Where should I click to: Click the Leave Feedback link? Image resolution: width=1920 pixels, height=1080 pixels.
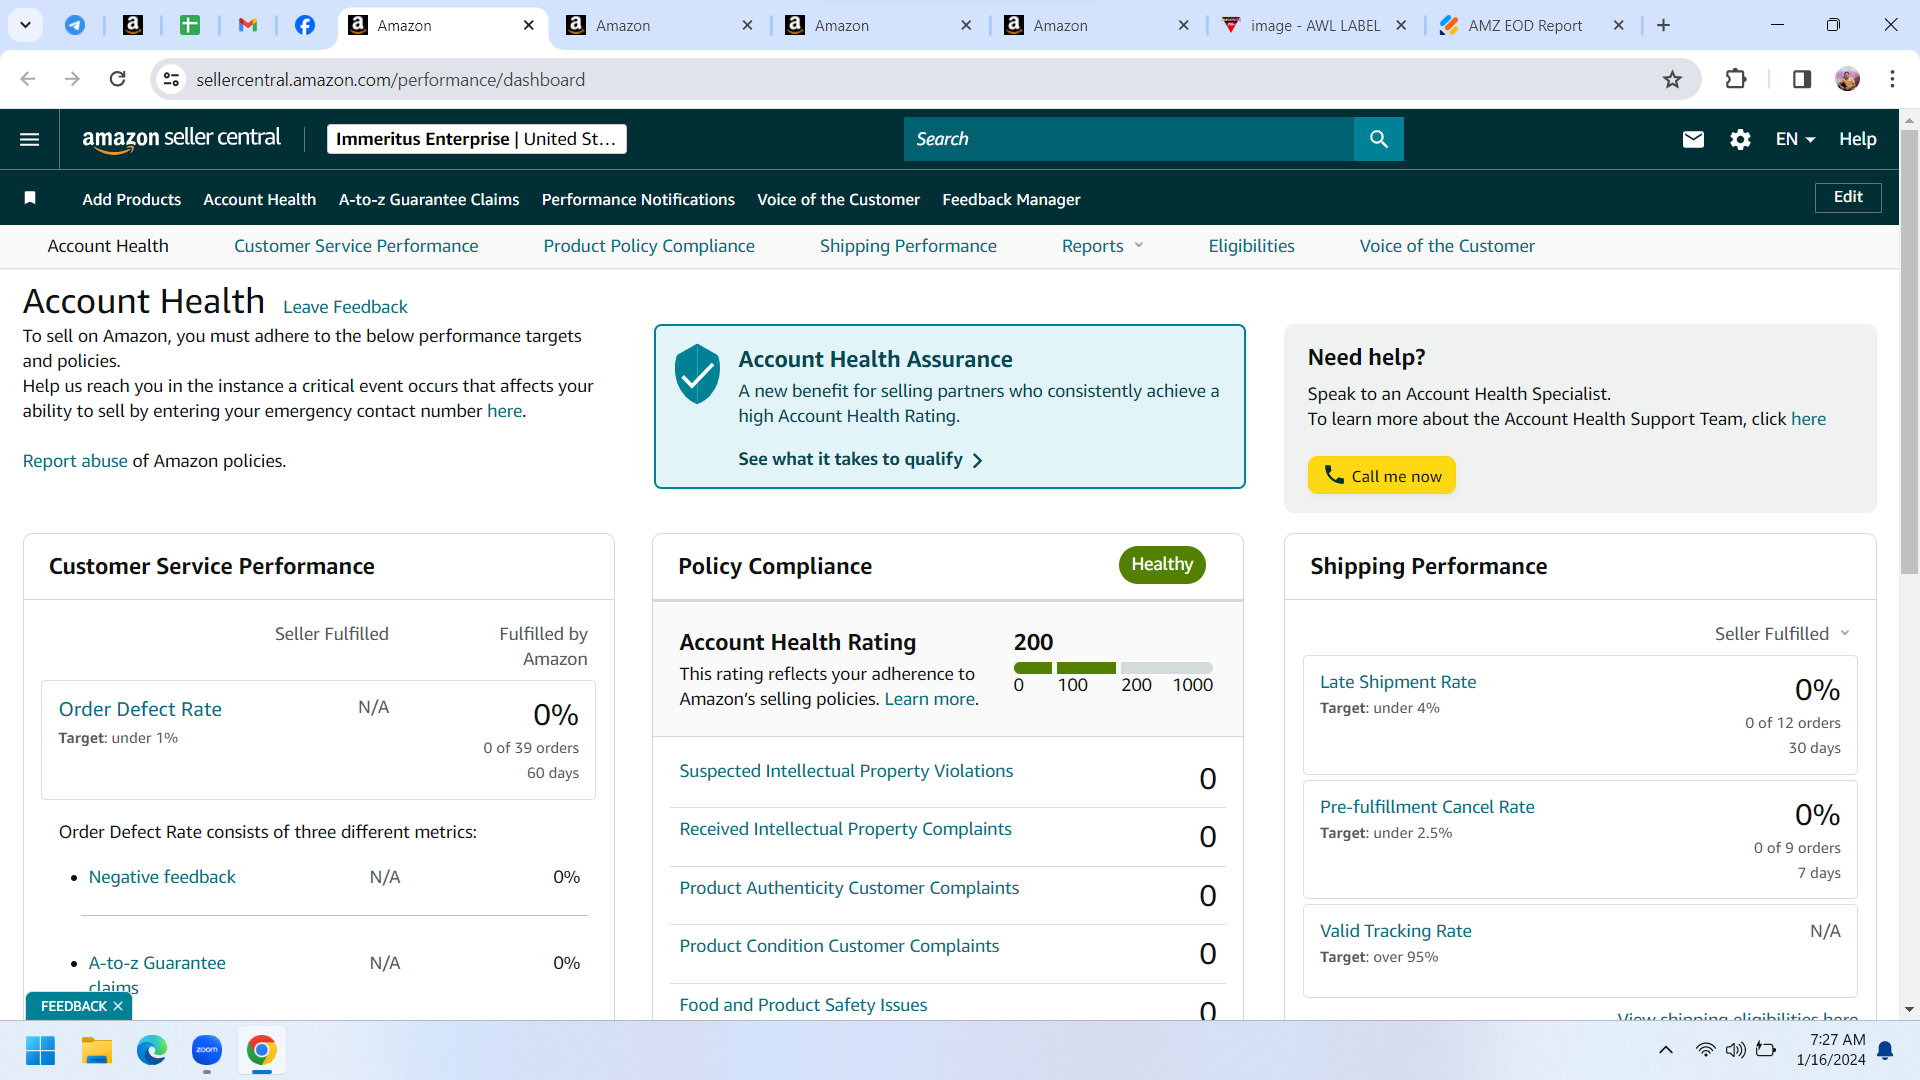[345, 307]
